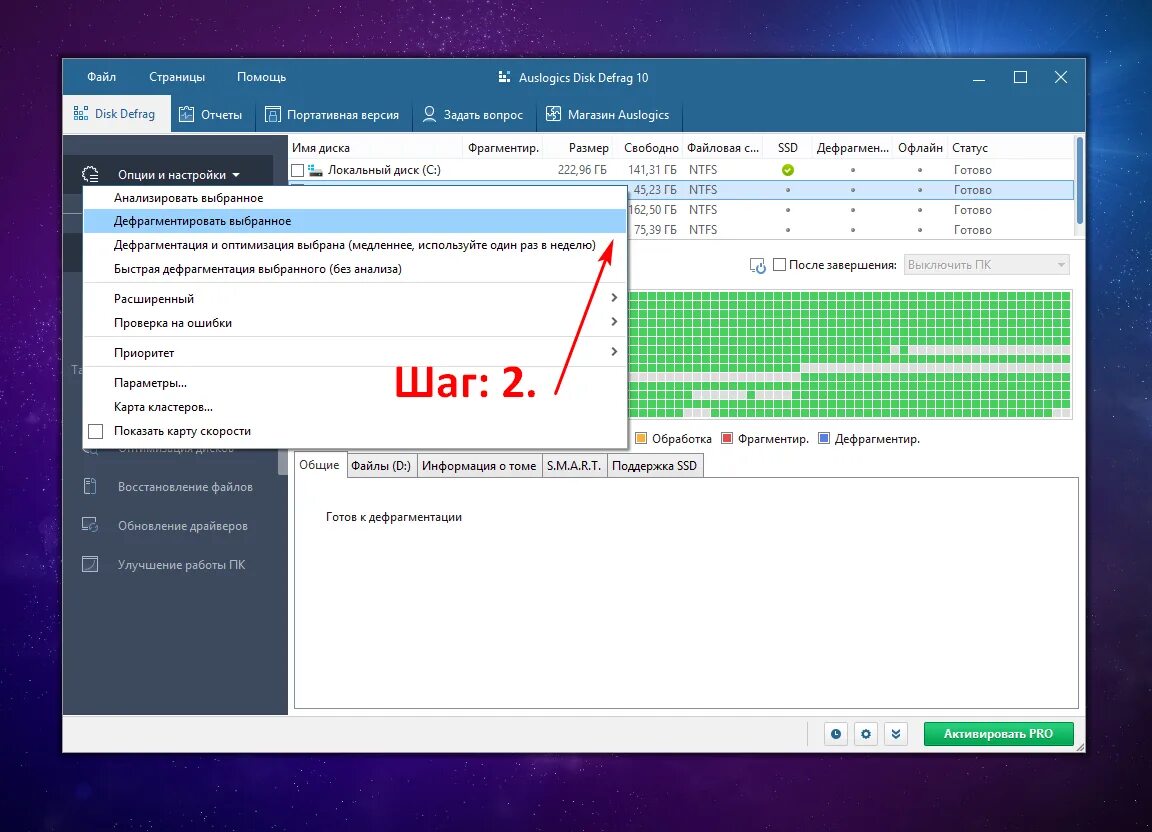Click the Auslogics store icon

point(553,114)
